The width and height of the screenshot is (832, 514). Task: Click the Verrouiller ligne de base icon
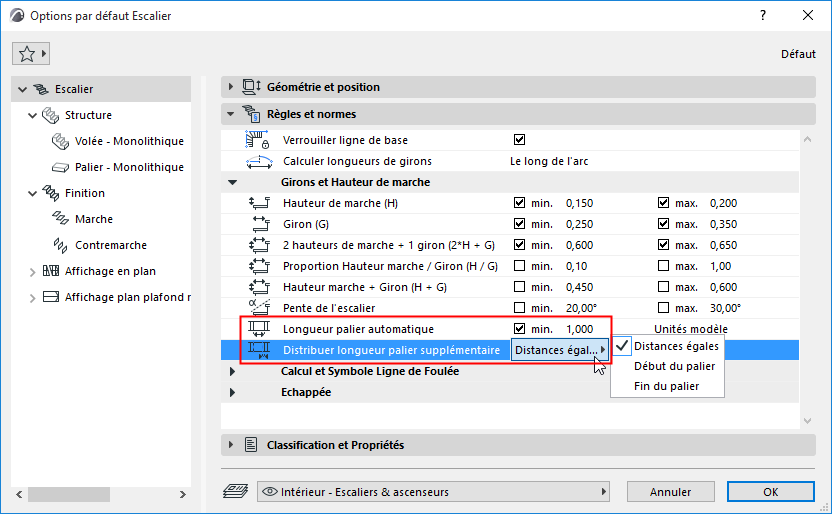click(258, 140)
